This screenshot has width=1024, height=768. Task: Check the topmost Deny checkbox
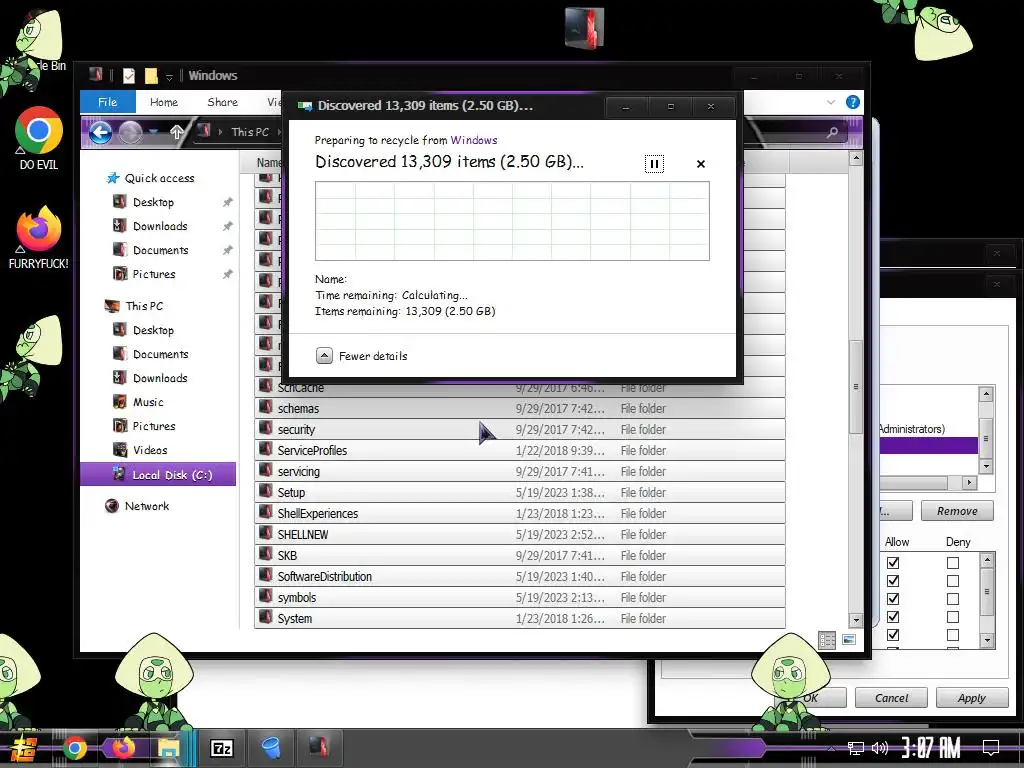point(953,562)
